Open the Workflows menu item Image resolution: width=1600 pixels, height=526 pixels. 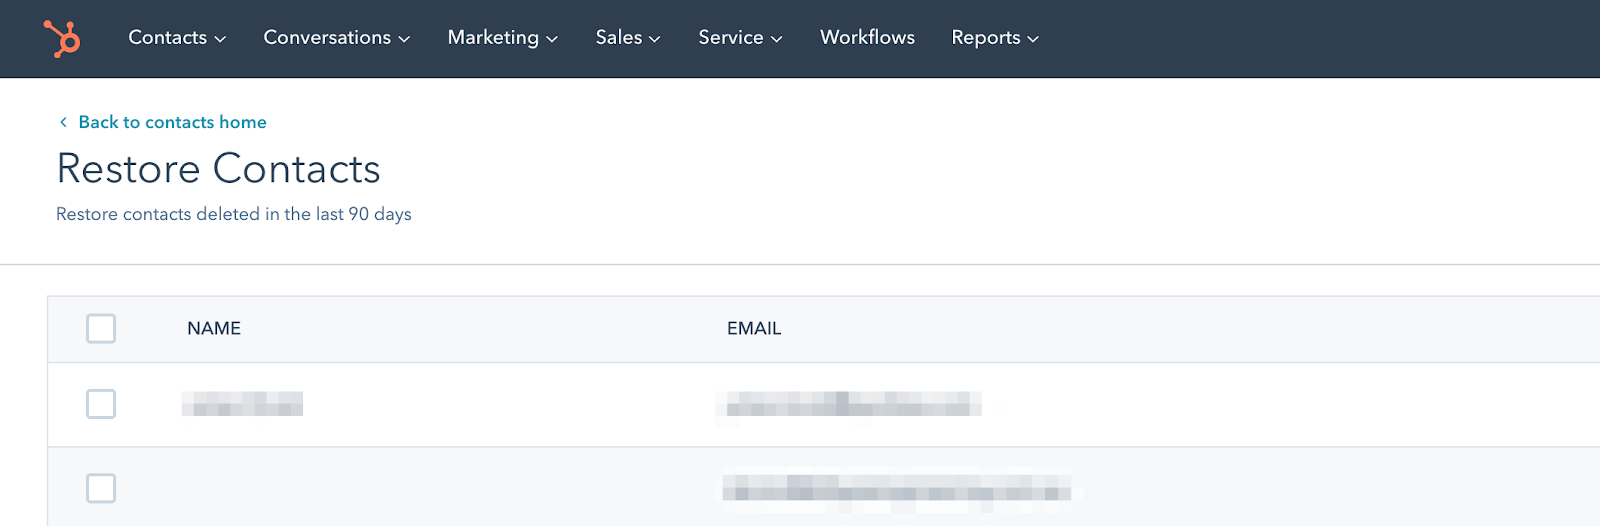(x=867, y=37)
